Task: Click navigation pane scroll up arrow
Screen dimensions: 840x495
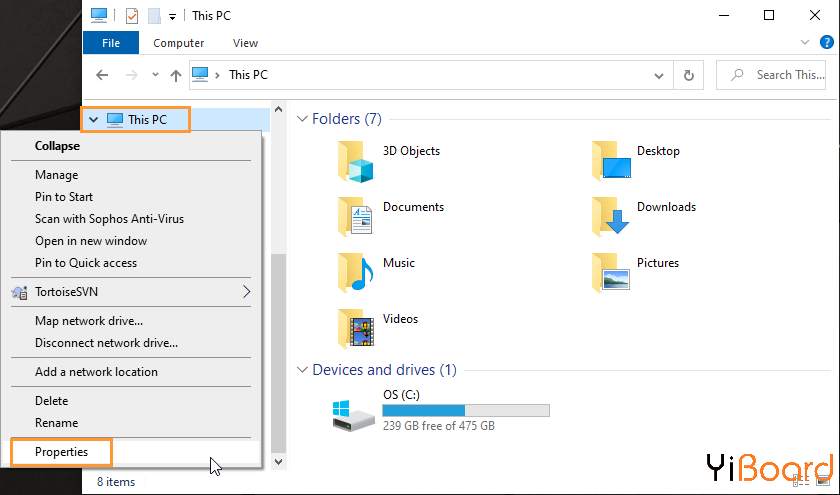Action: pyautogui.click(x=278, y=109)
